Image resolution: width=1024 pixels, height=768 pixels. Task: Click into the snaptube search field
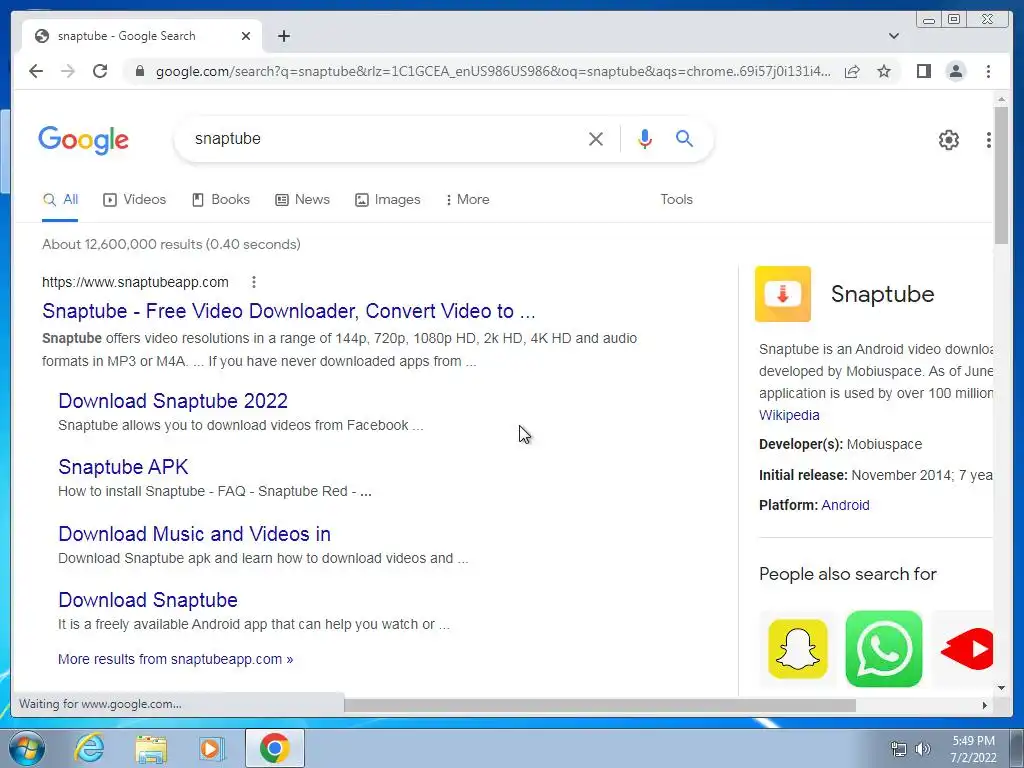pos(385,138)
